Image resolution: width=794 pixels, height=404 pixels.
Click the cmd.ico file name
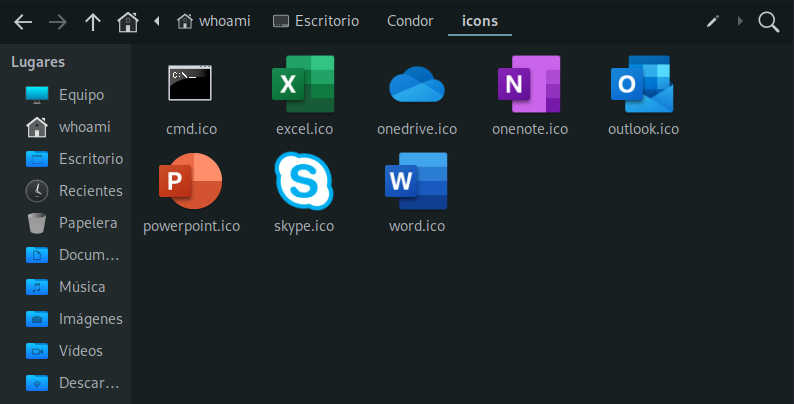(x=191, y=129)
